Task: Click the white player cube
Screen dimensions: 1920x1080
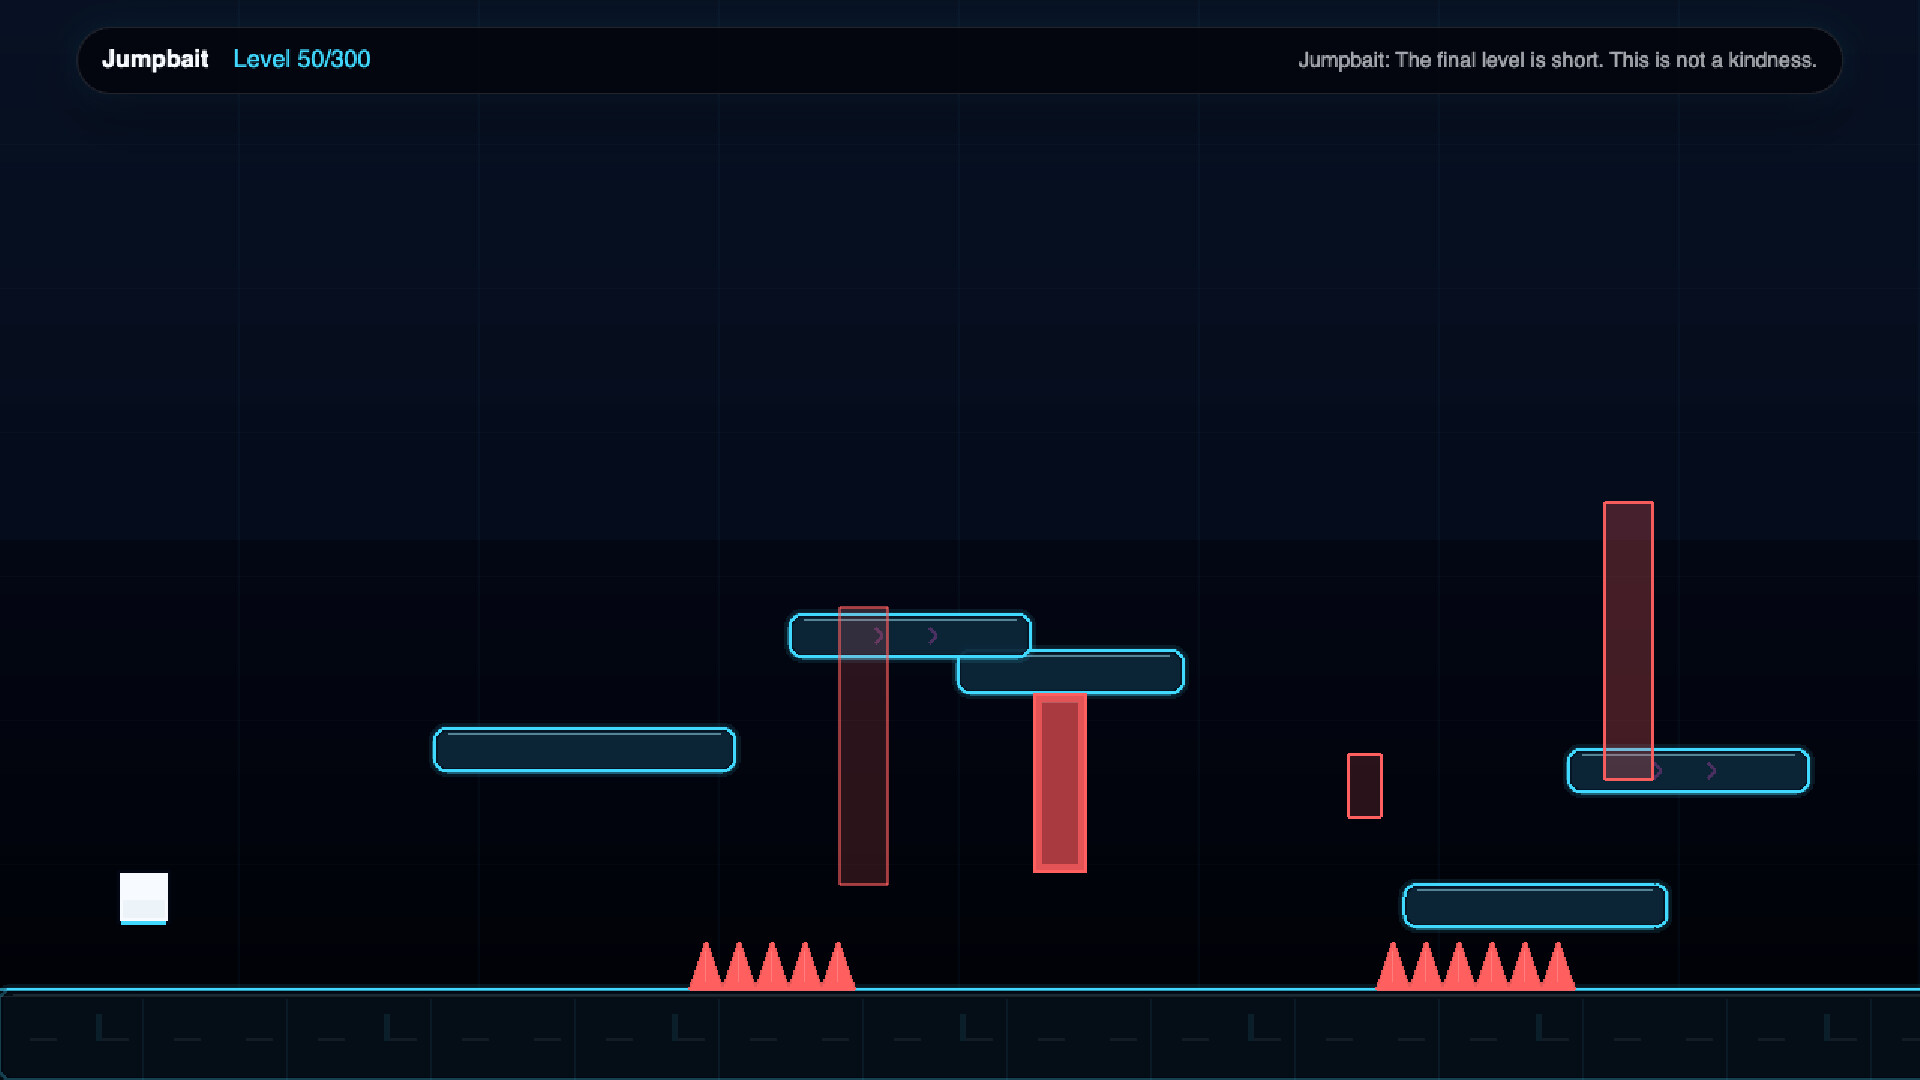Action: (144, 898)
